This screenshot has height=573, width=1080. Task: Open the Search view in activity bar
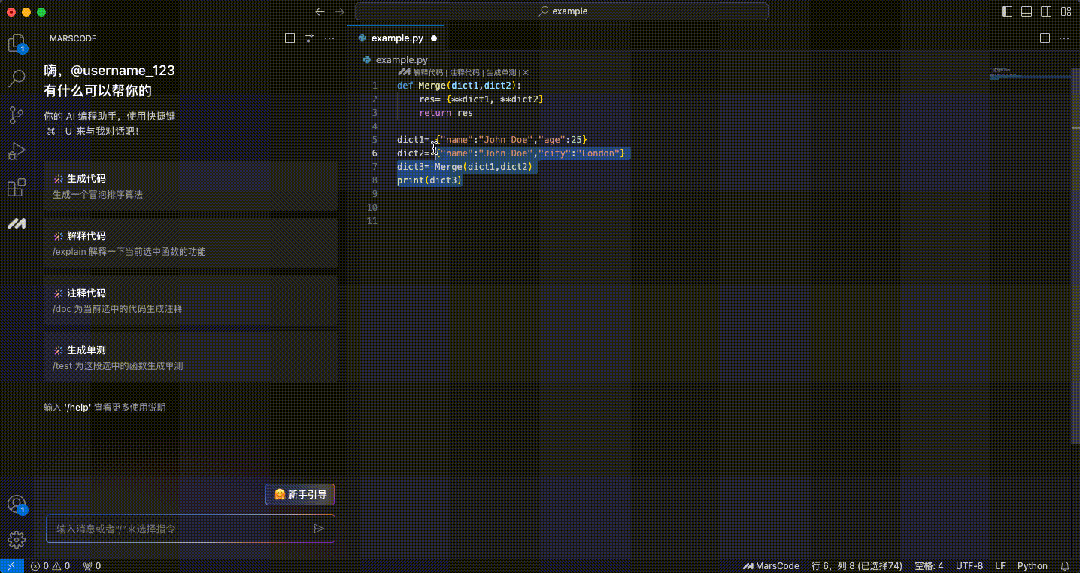[17, 78]
